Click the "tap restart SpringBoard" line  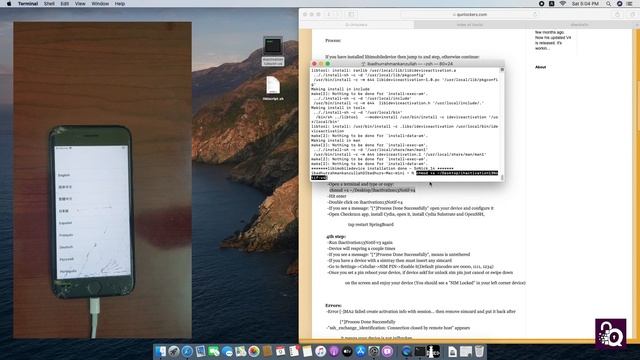click(x=371, y=224)
